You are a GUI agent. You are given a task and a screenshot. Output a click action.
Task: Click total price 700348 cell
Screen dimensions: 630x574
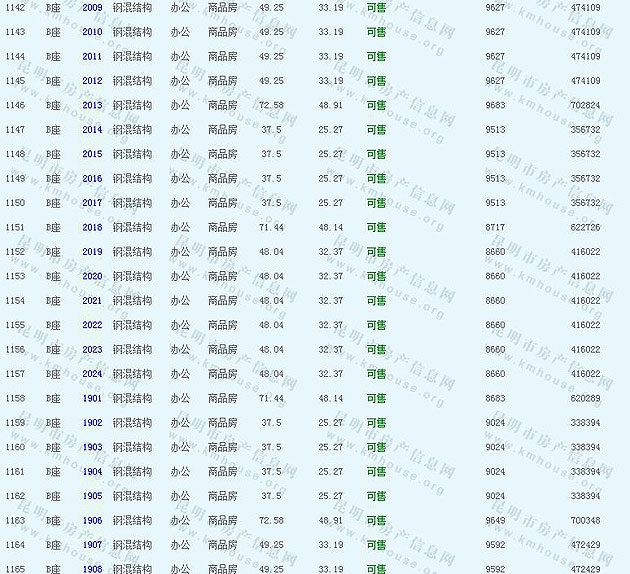point(585,520)
